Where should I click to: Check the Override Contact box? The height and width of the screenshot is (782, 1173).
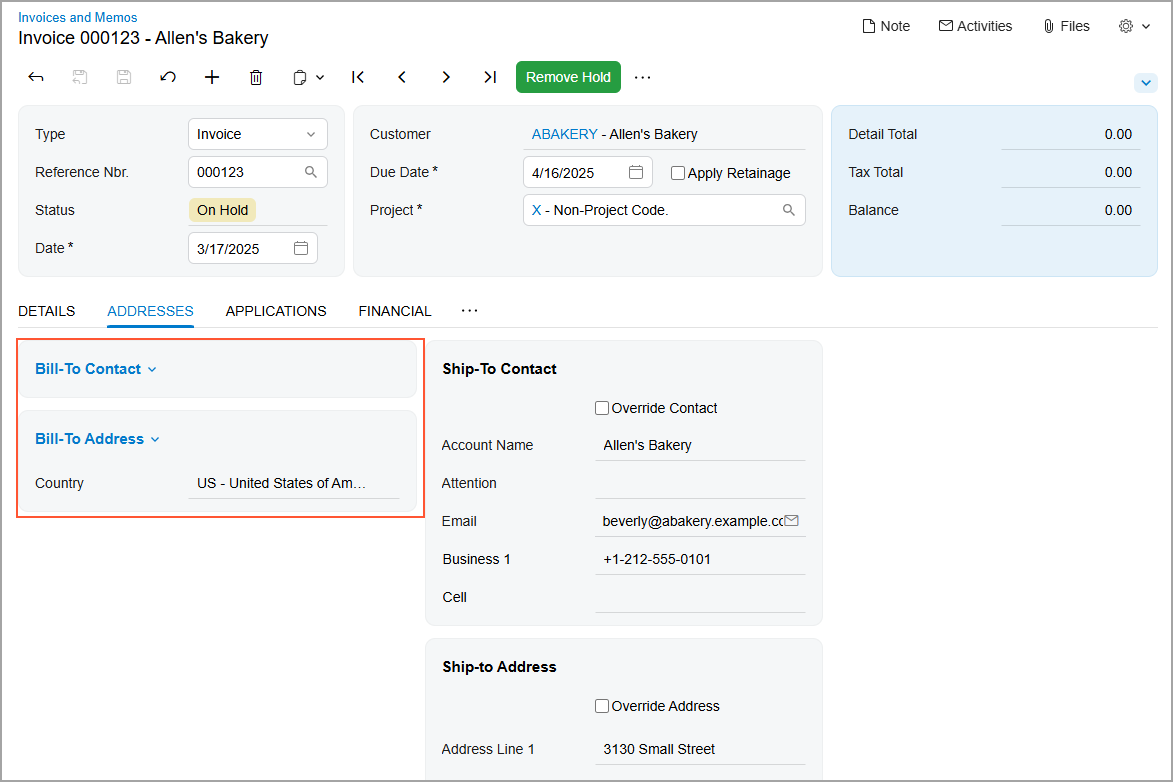[x=602, y=408]
